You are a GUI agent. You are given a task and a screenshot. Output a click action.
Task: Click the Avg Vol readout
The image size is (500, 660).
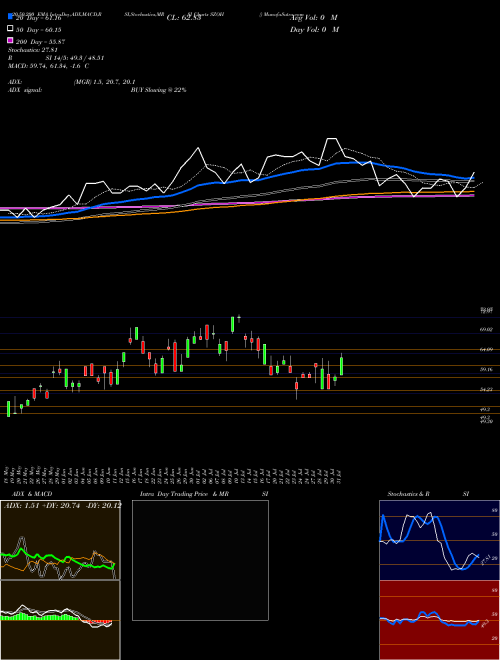click(x=314, y=18)
